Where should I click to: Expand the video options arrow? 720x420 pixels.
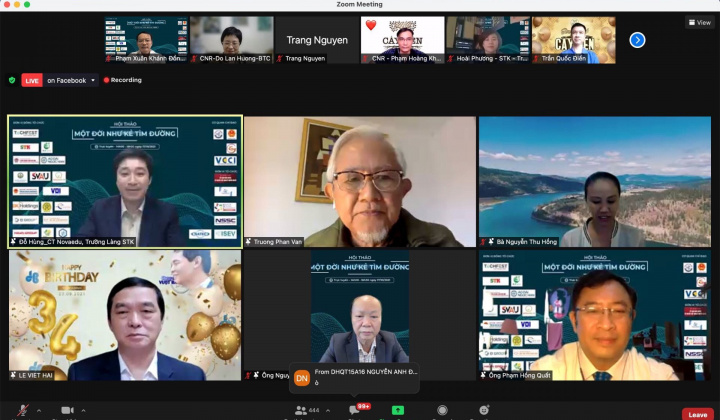point(86,411)
